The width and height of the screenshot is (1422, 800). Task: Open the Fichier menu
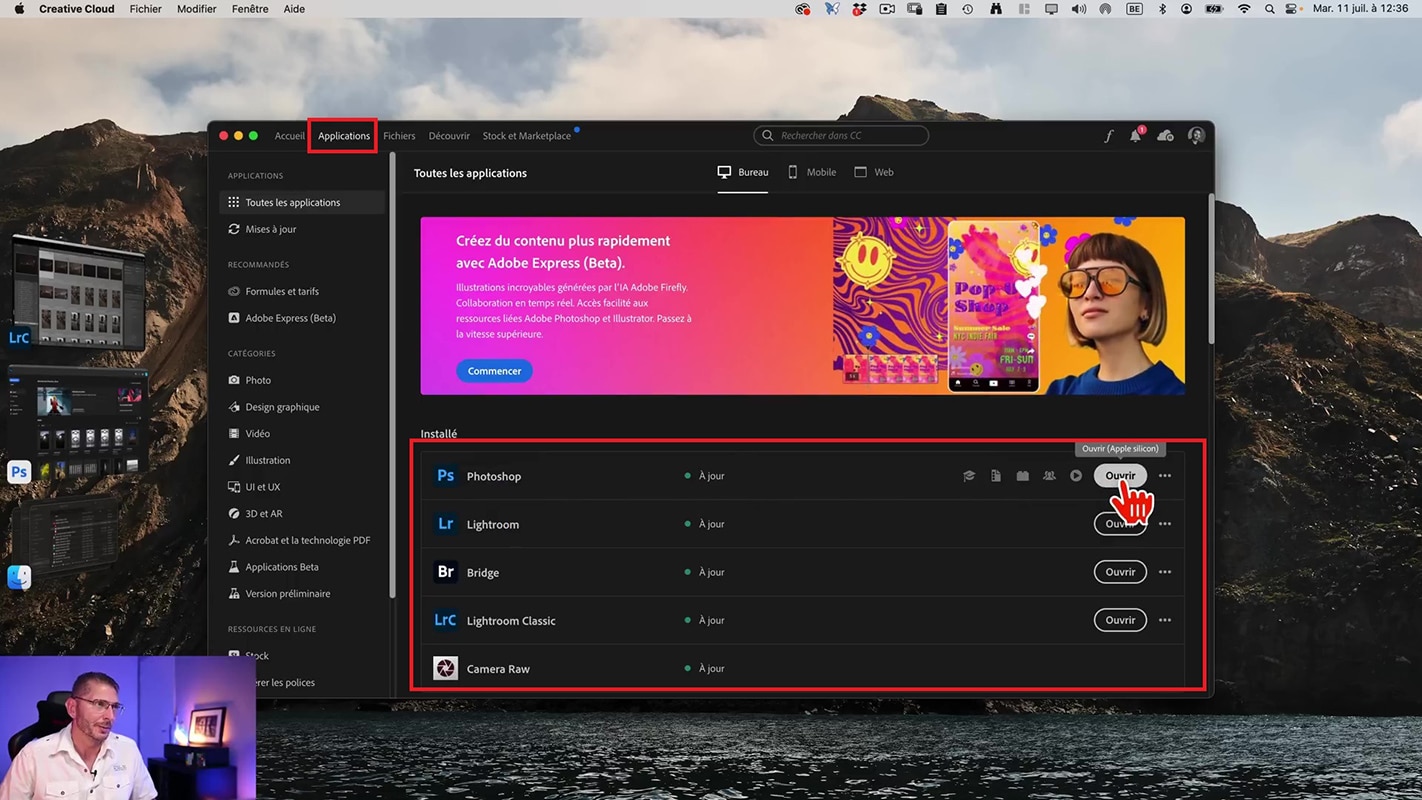(x=146, y=9)
